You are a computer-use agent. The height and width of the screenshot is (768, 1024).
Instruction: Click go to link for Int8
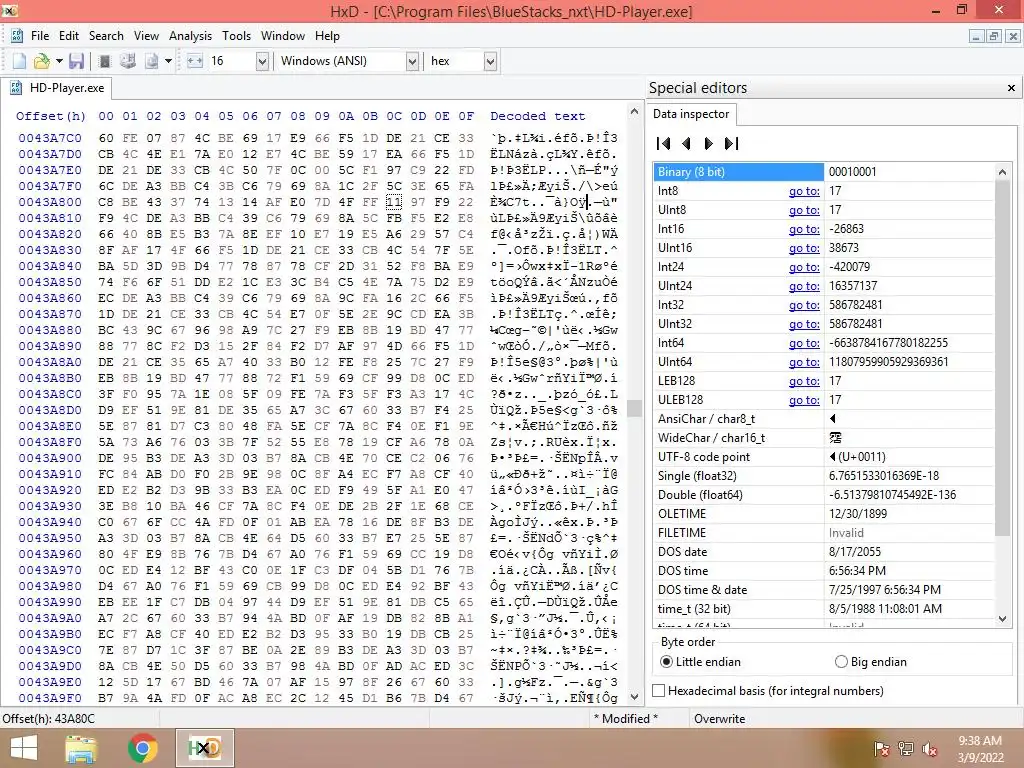coord(804,191)
